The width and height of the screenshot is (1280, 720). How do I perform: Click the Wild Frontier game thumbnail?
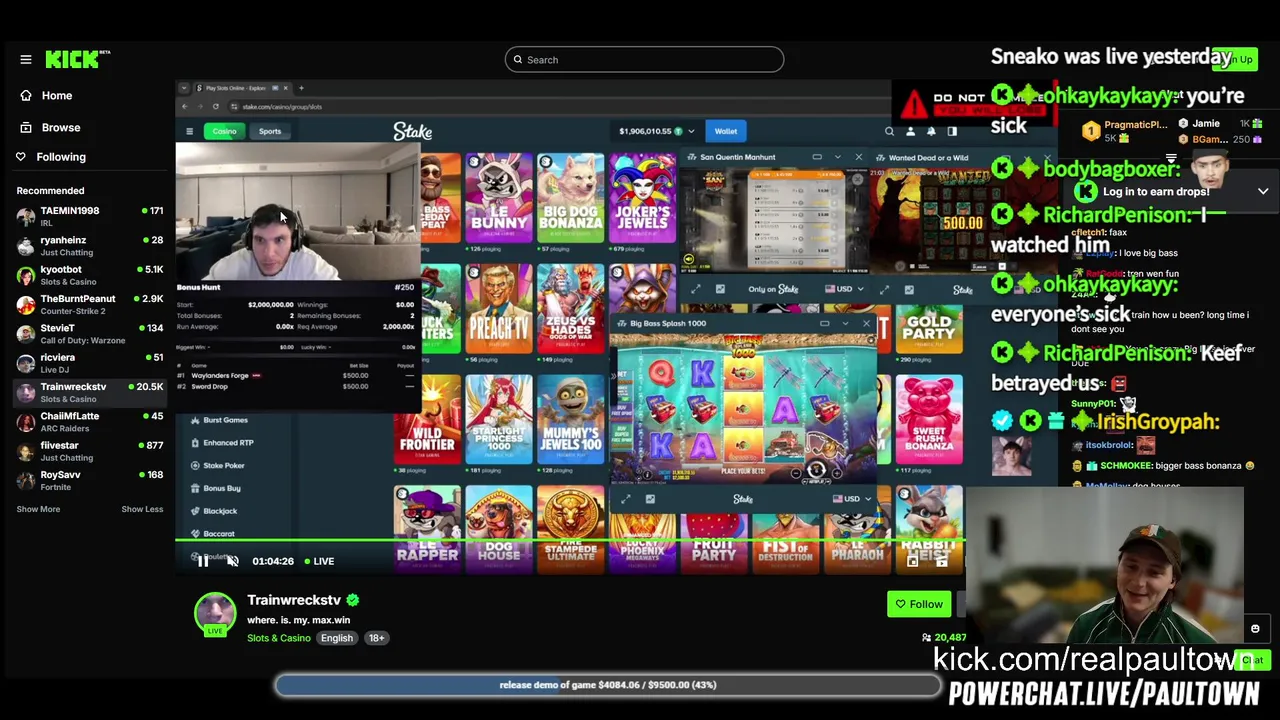click(427, 420)
